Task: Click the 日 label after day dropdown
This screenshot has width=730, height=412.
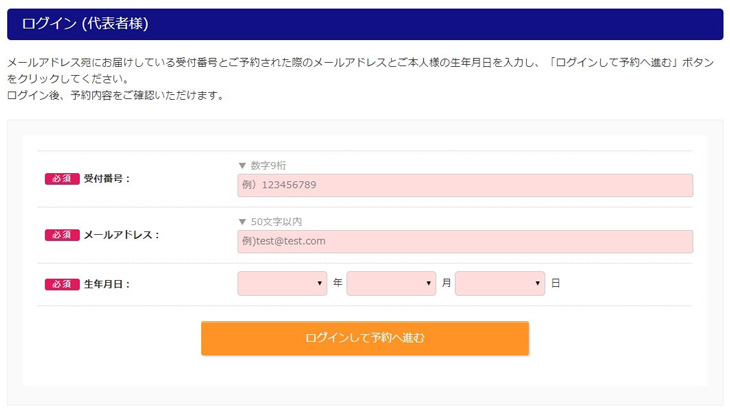Action: [555, 284]
